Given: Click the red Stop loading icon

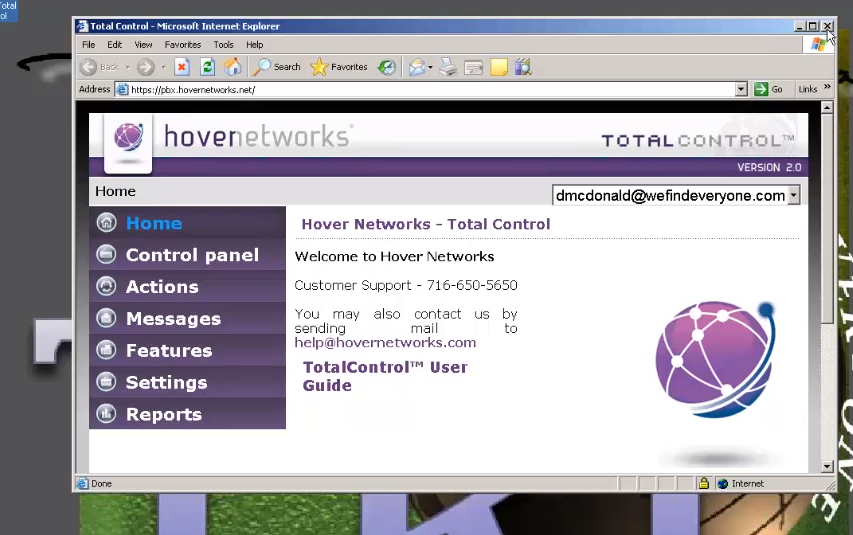Looking at the screenshot, I should click(182, 67).
